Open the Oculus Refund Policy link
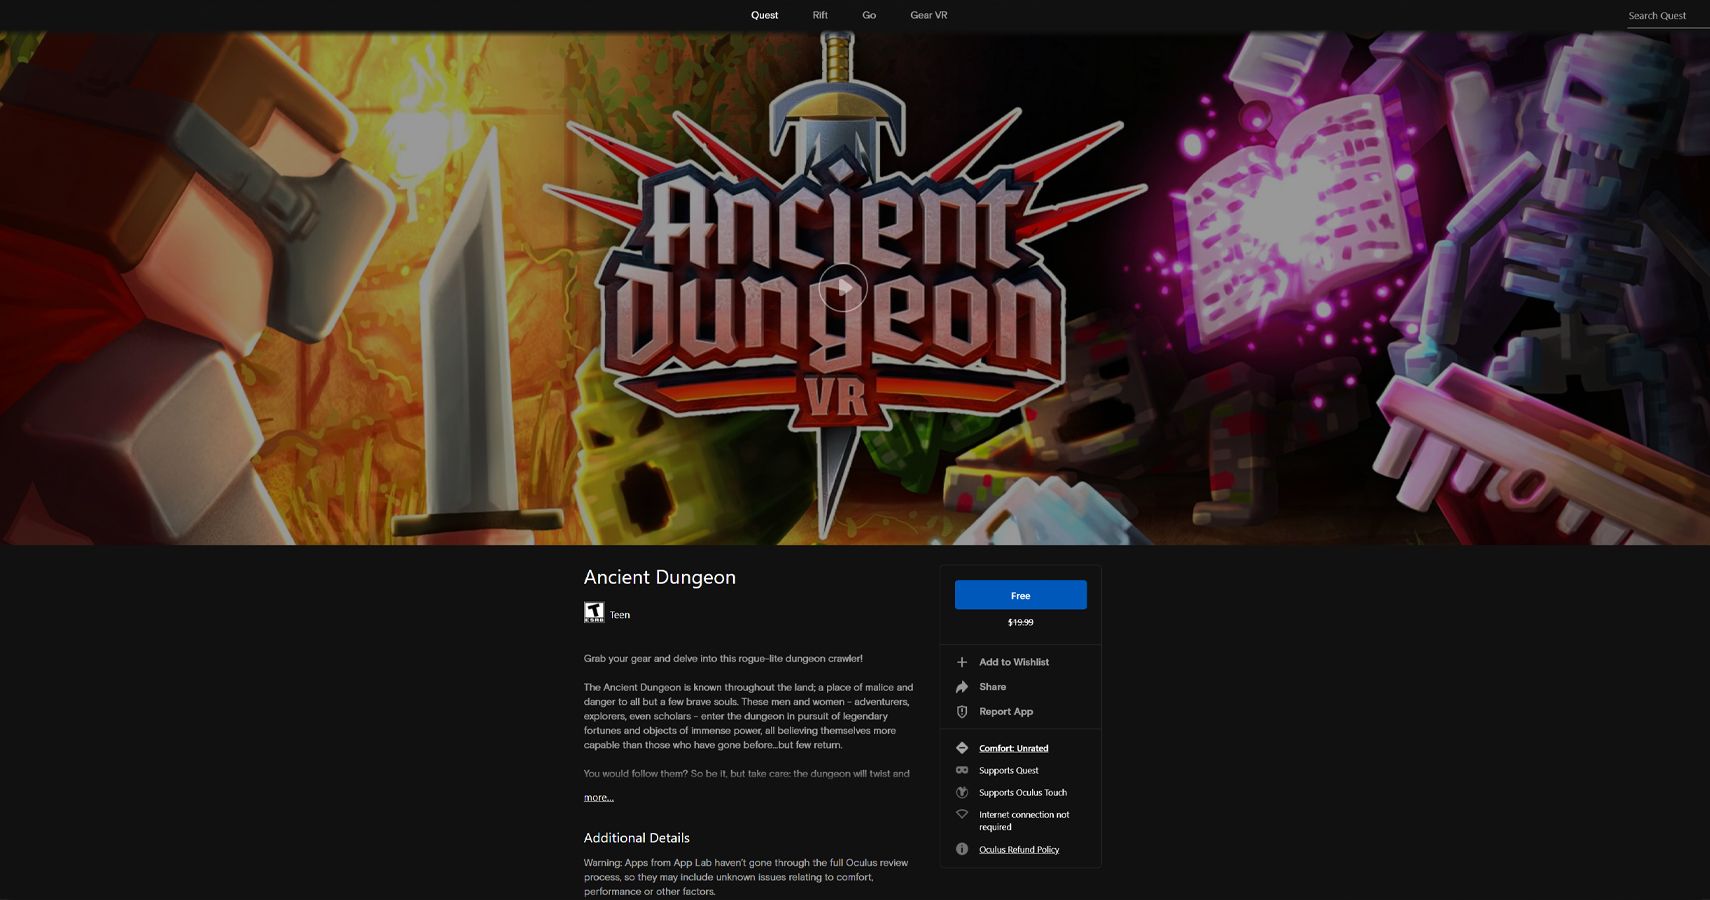 point(1019,850)
